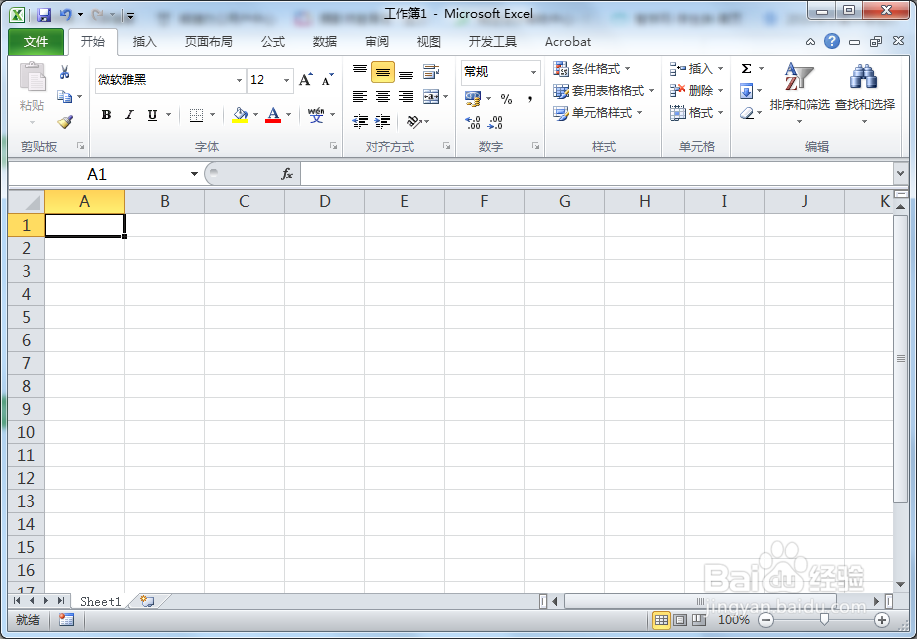Toggle wrap text icon
This screenshot has width=917, height=639.
[x=431, y=72]
